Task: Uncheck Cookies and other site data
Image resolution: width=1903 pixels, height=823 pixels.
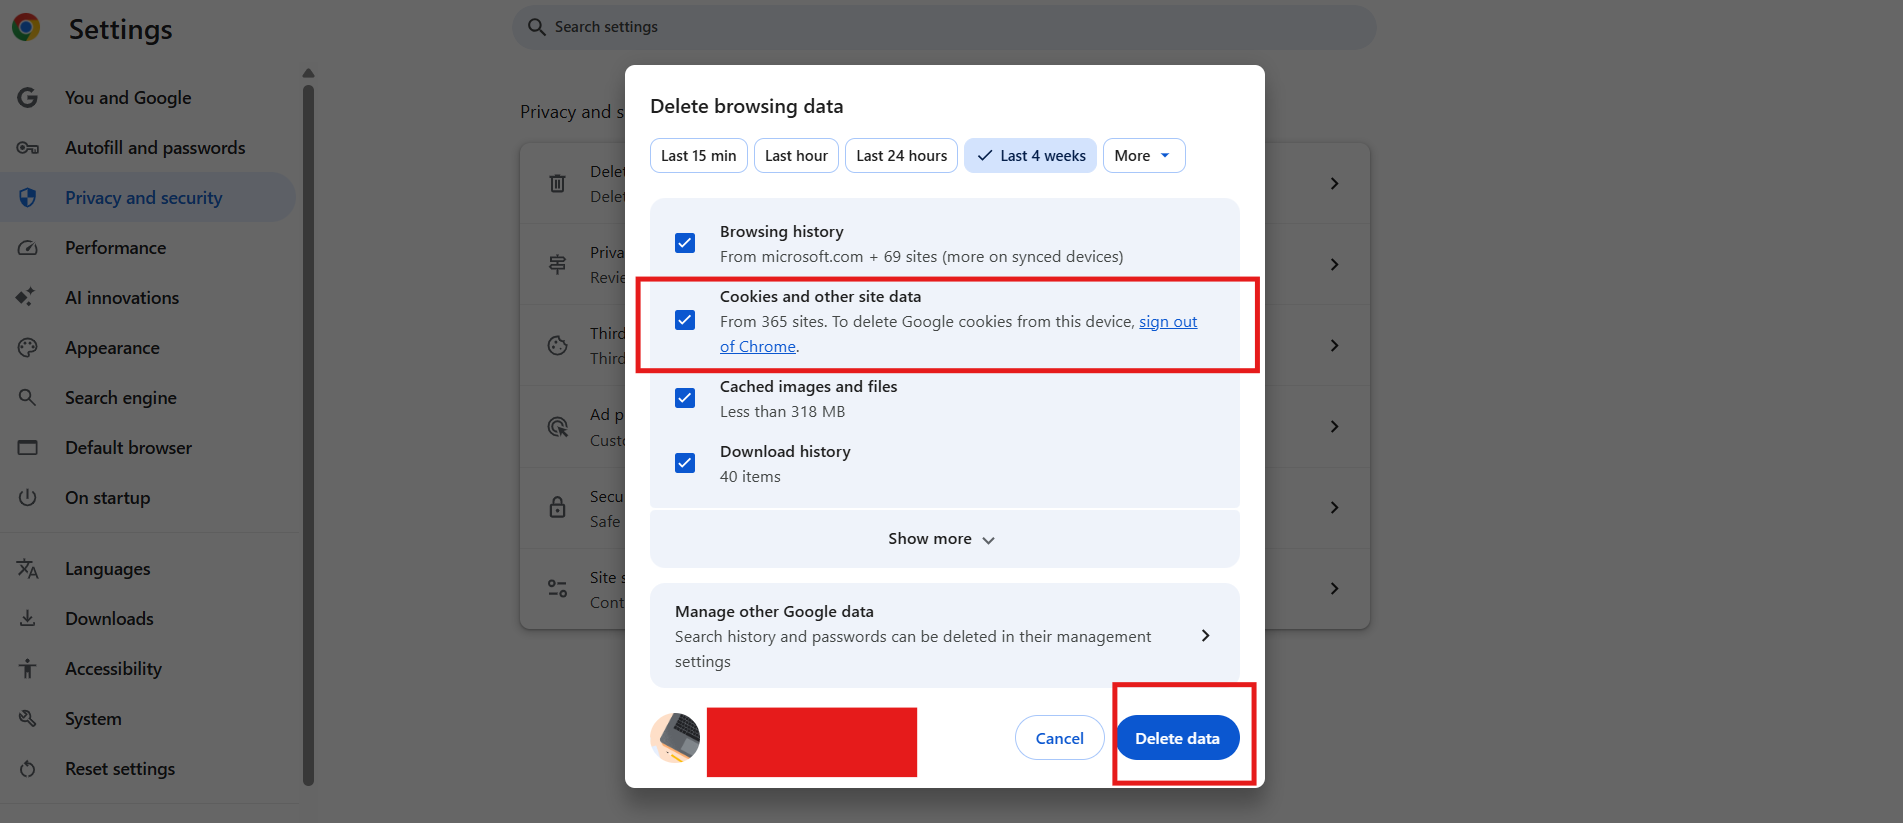Action: (685, 320)
